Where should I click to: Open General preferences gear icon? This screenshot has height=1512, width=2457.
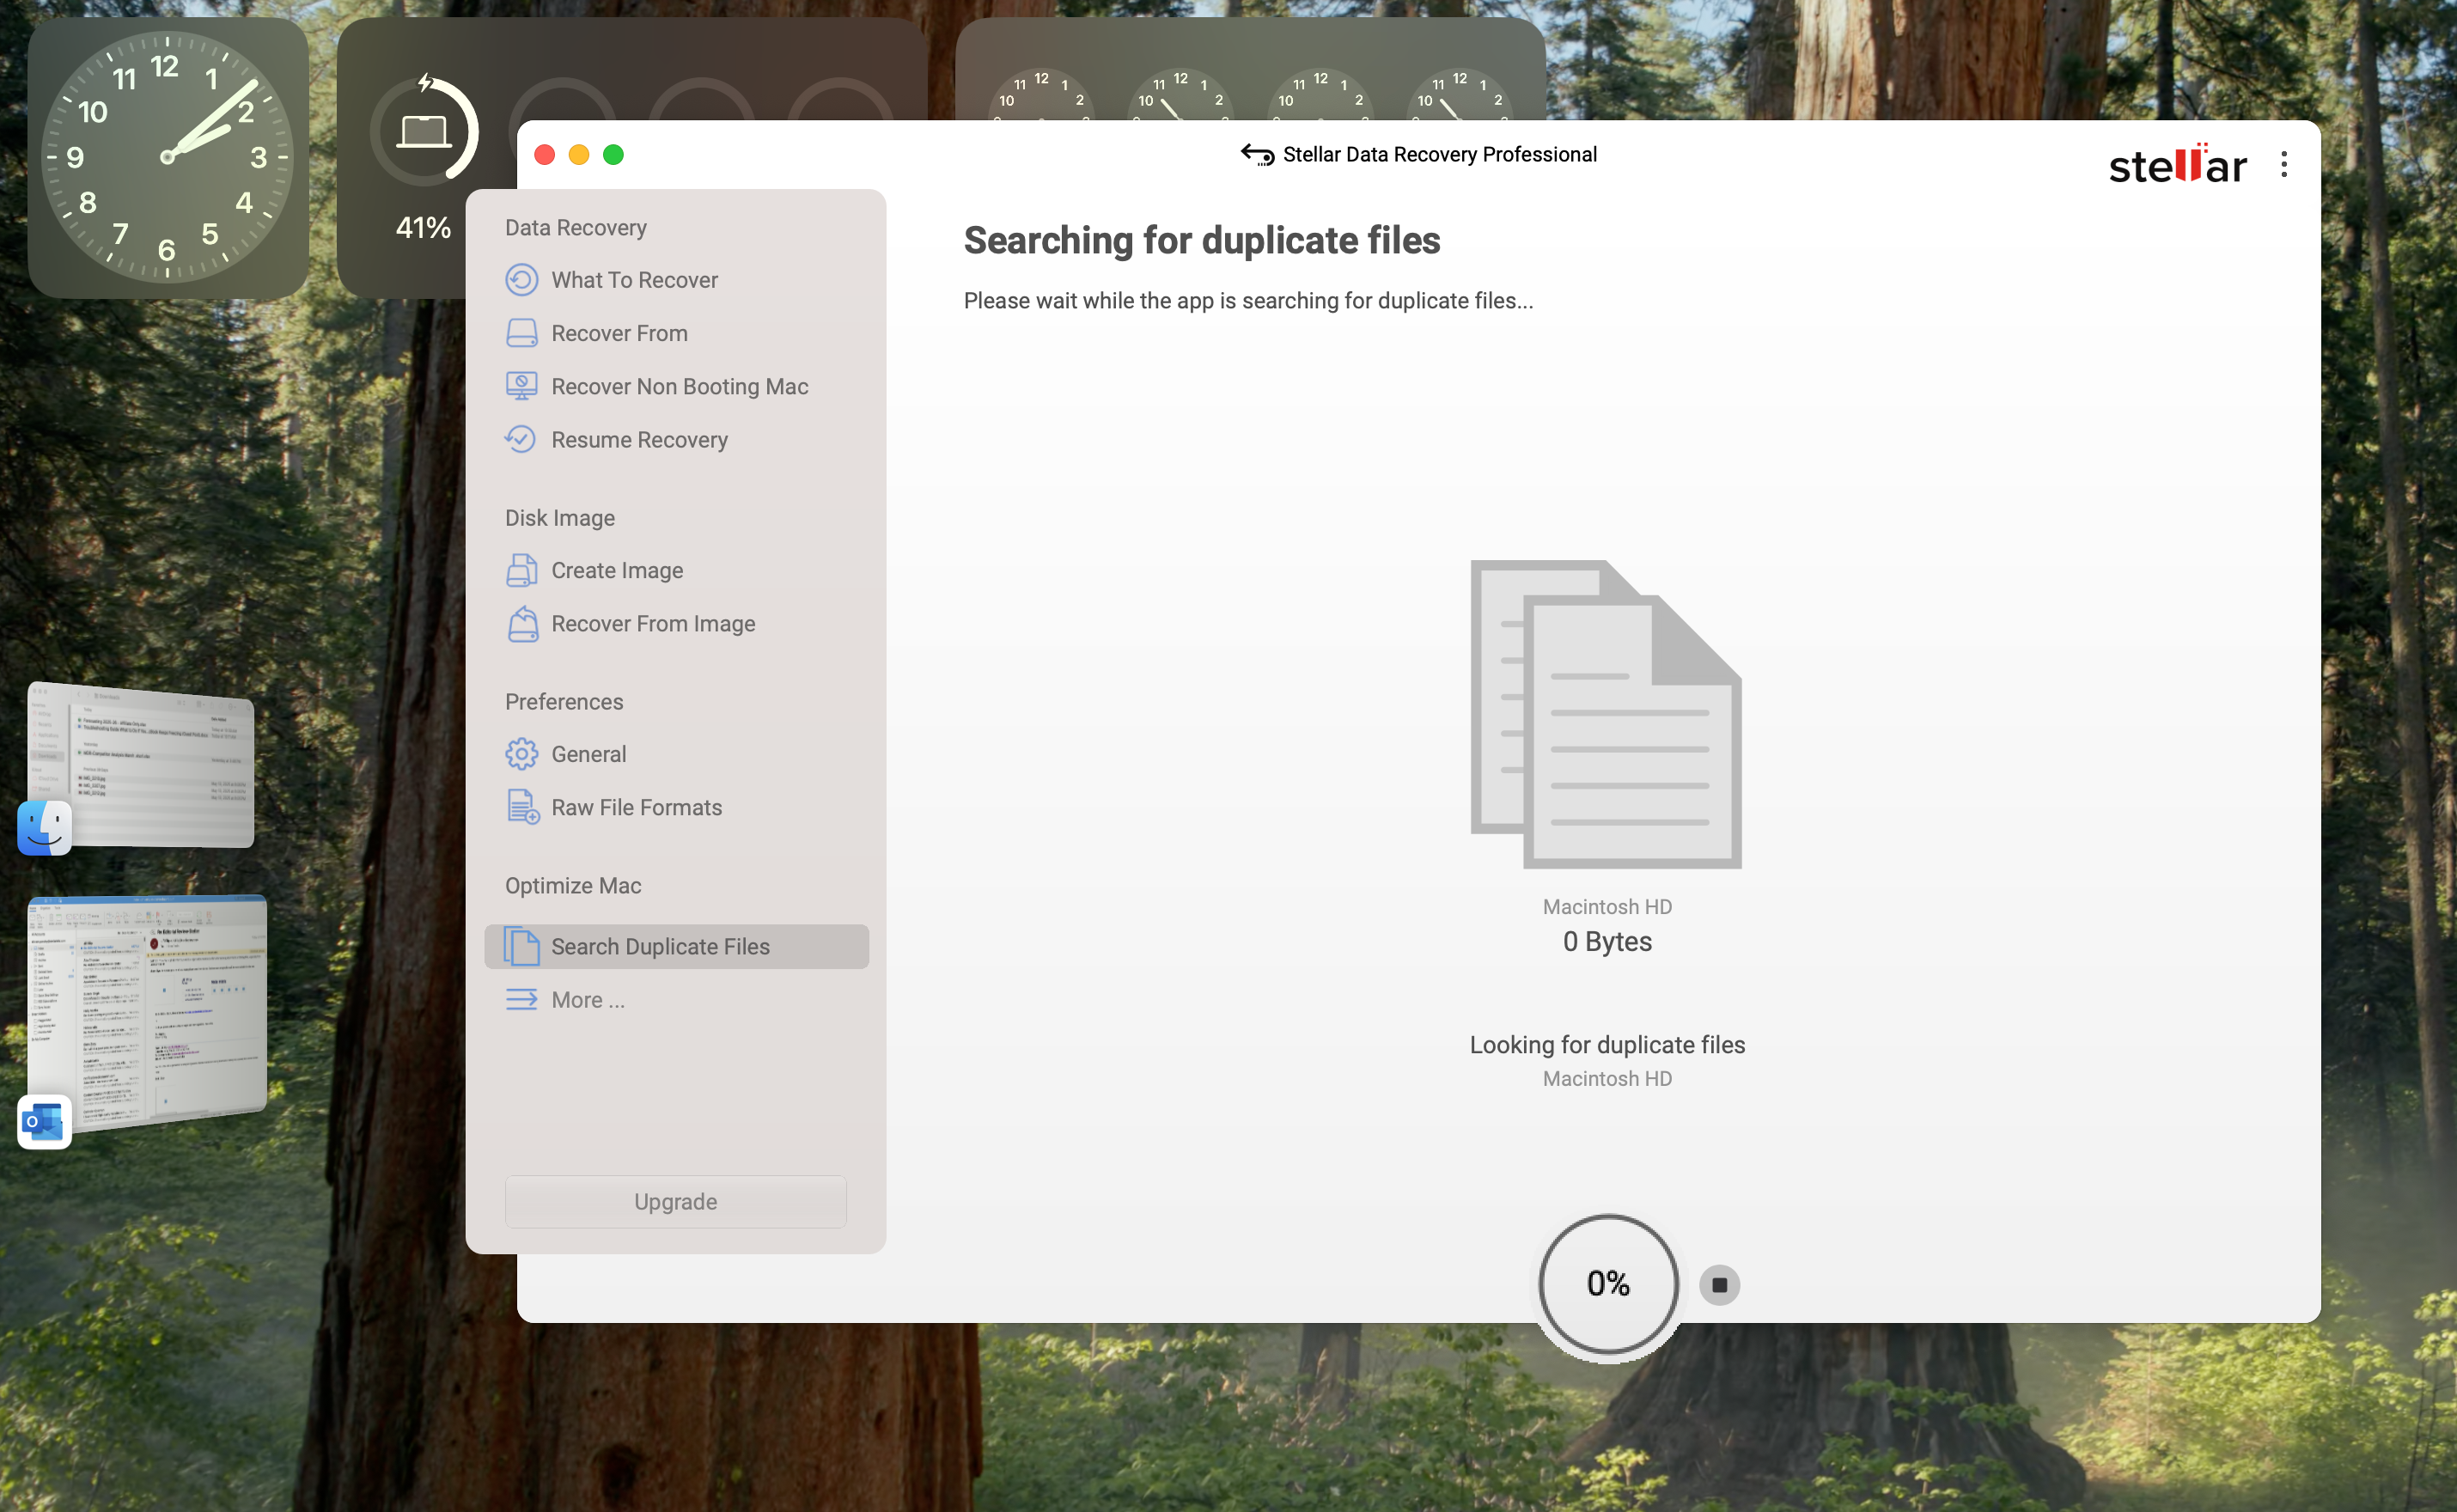(x=521, y=754)
